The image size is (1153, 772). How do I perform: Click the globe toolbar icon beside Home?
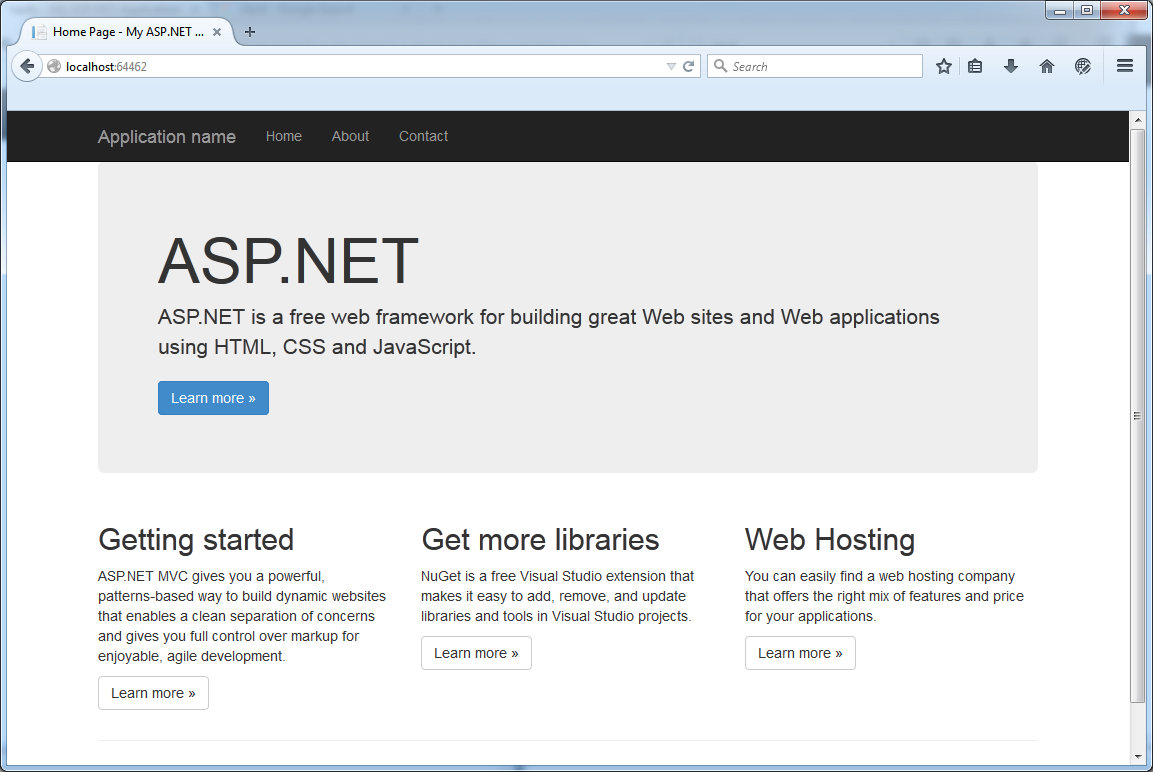tap(1083, 66)
